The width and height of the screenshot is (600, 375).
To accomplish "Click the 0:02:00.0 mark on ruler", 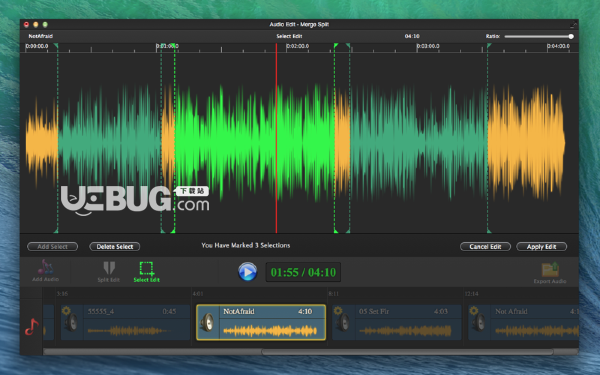I will 298,46.
